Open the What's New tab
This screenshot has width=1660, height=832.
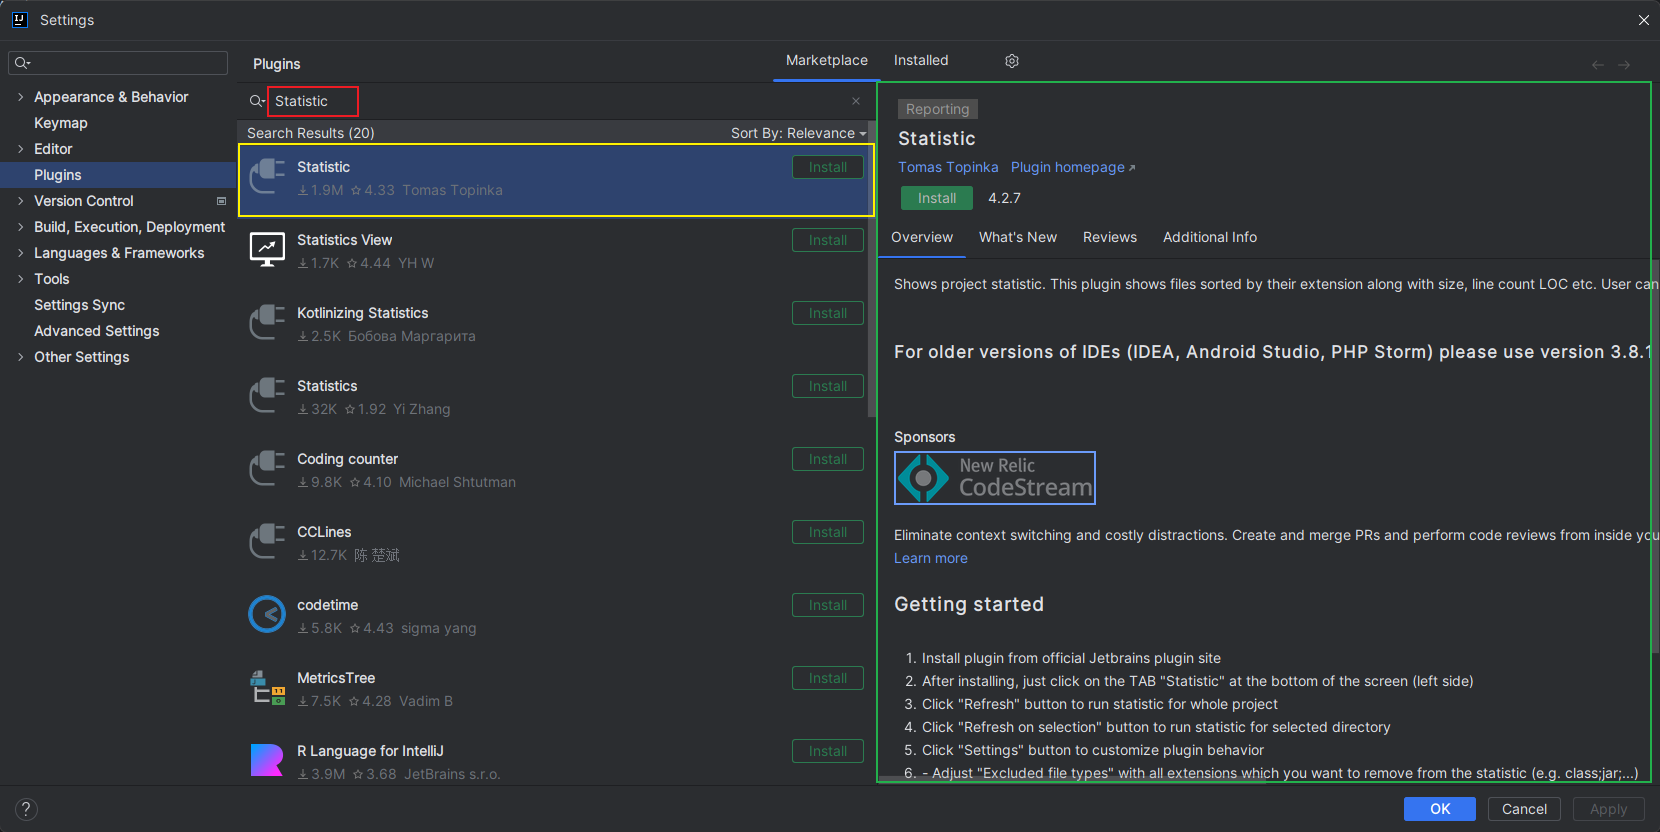(1018, 237)
